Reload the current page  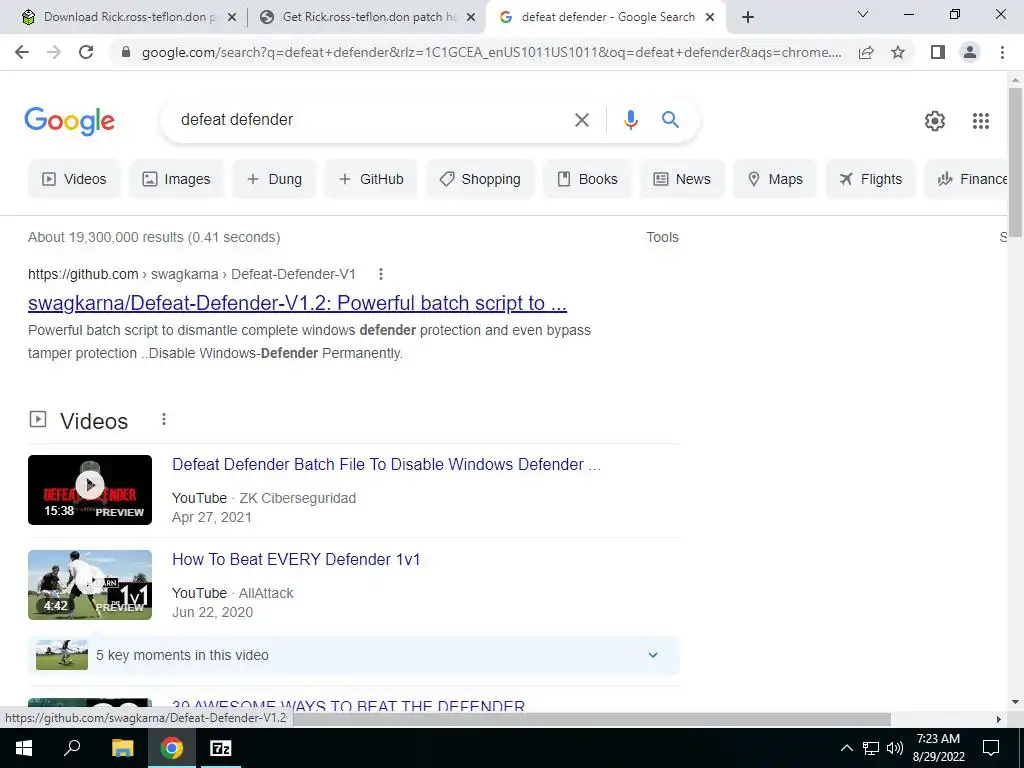tap(86, 52)
